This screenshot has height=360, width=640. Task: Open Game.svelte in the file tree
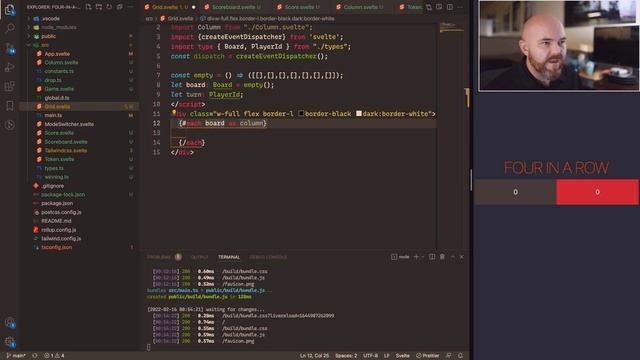(x=59, y=89)
